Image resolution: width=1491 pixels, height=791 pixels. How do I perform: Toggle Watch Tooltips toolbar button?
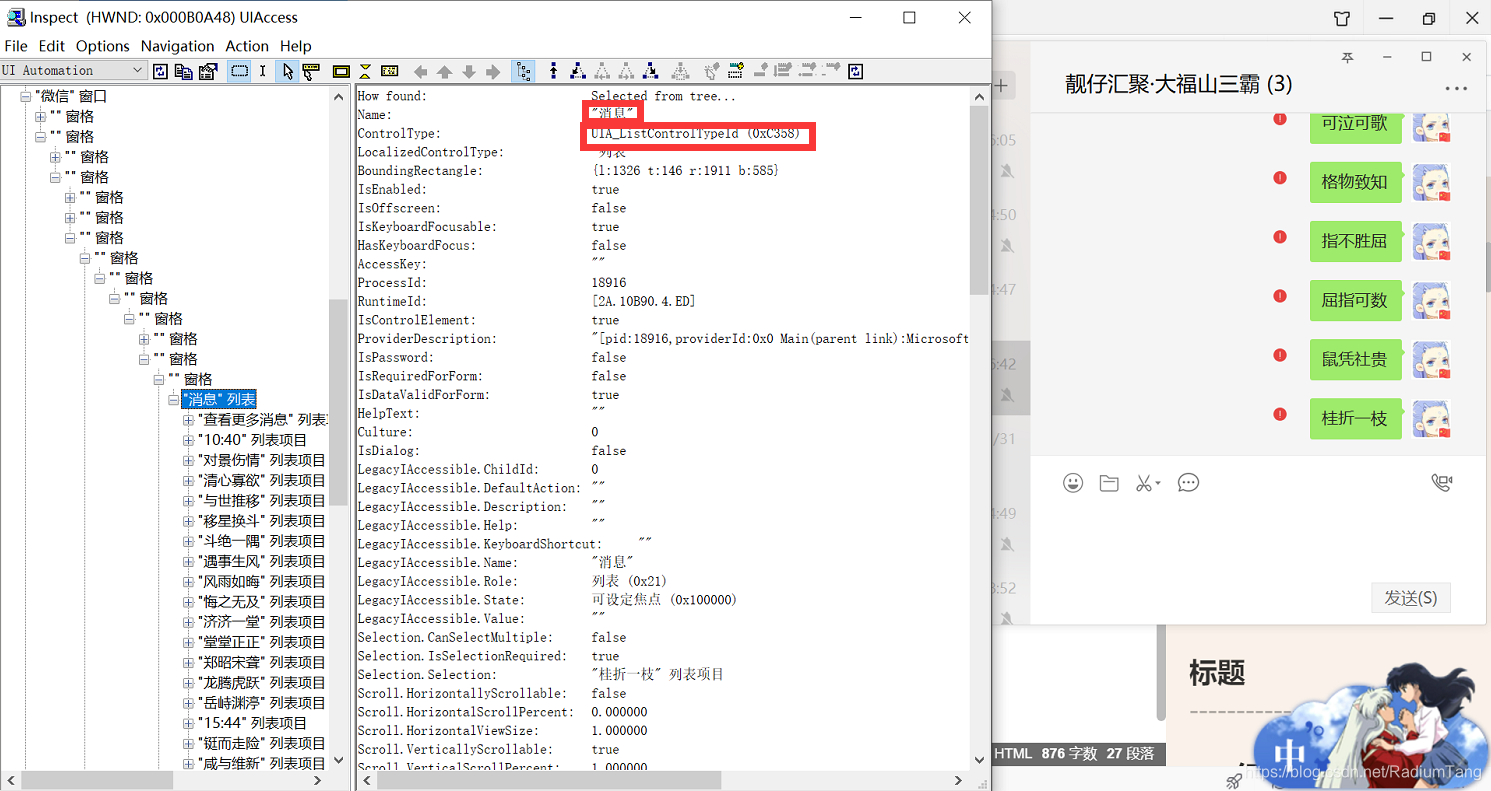point(309,71)
